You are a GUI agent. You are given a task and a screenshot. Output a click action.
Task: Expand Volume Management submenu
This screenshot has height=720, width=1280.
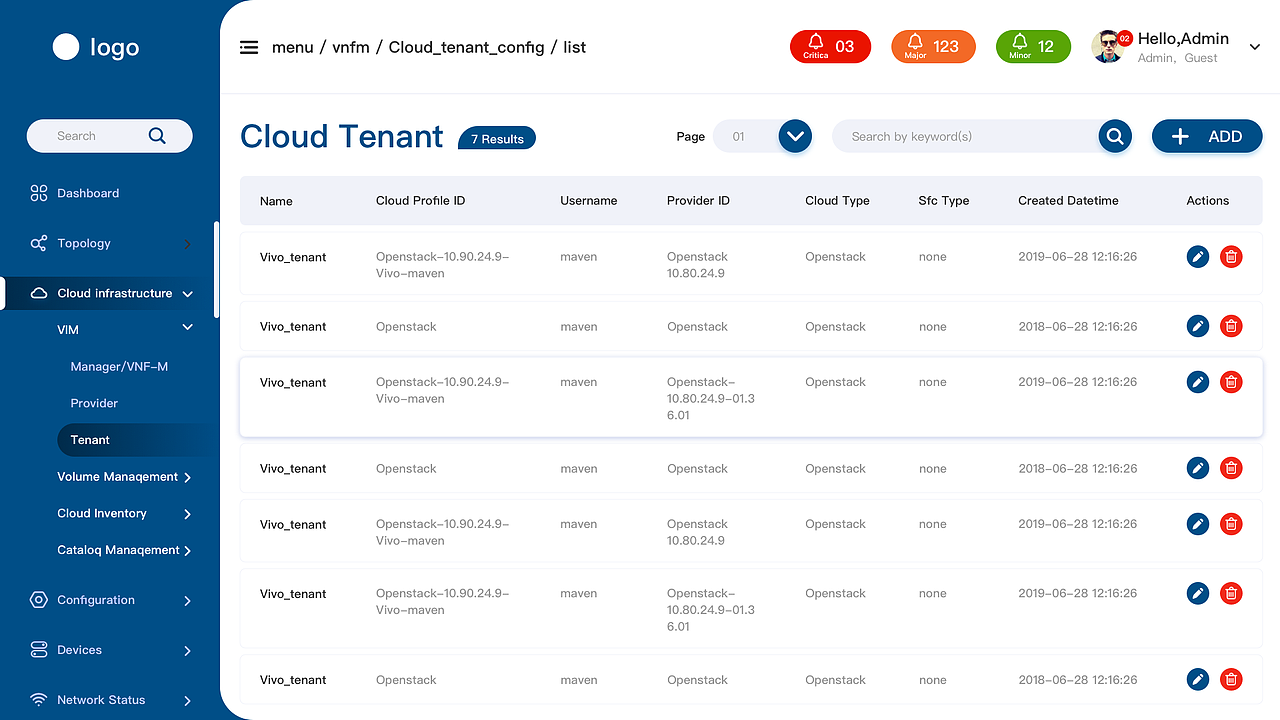(x=187, y=478)
